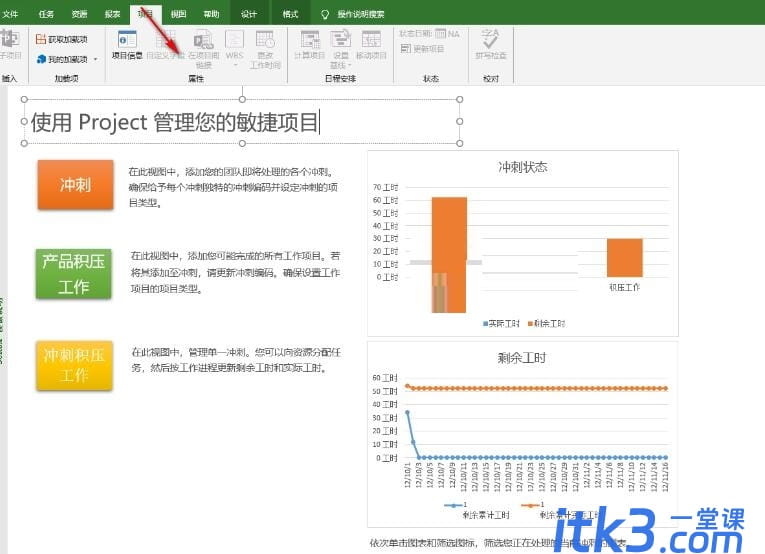Click the 剩余累计工时 legend entry
The width and height of the screenshot is (765, 554).
[477, 510]
